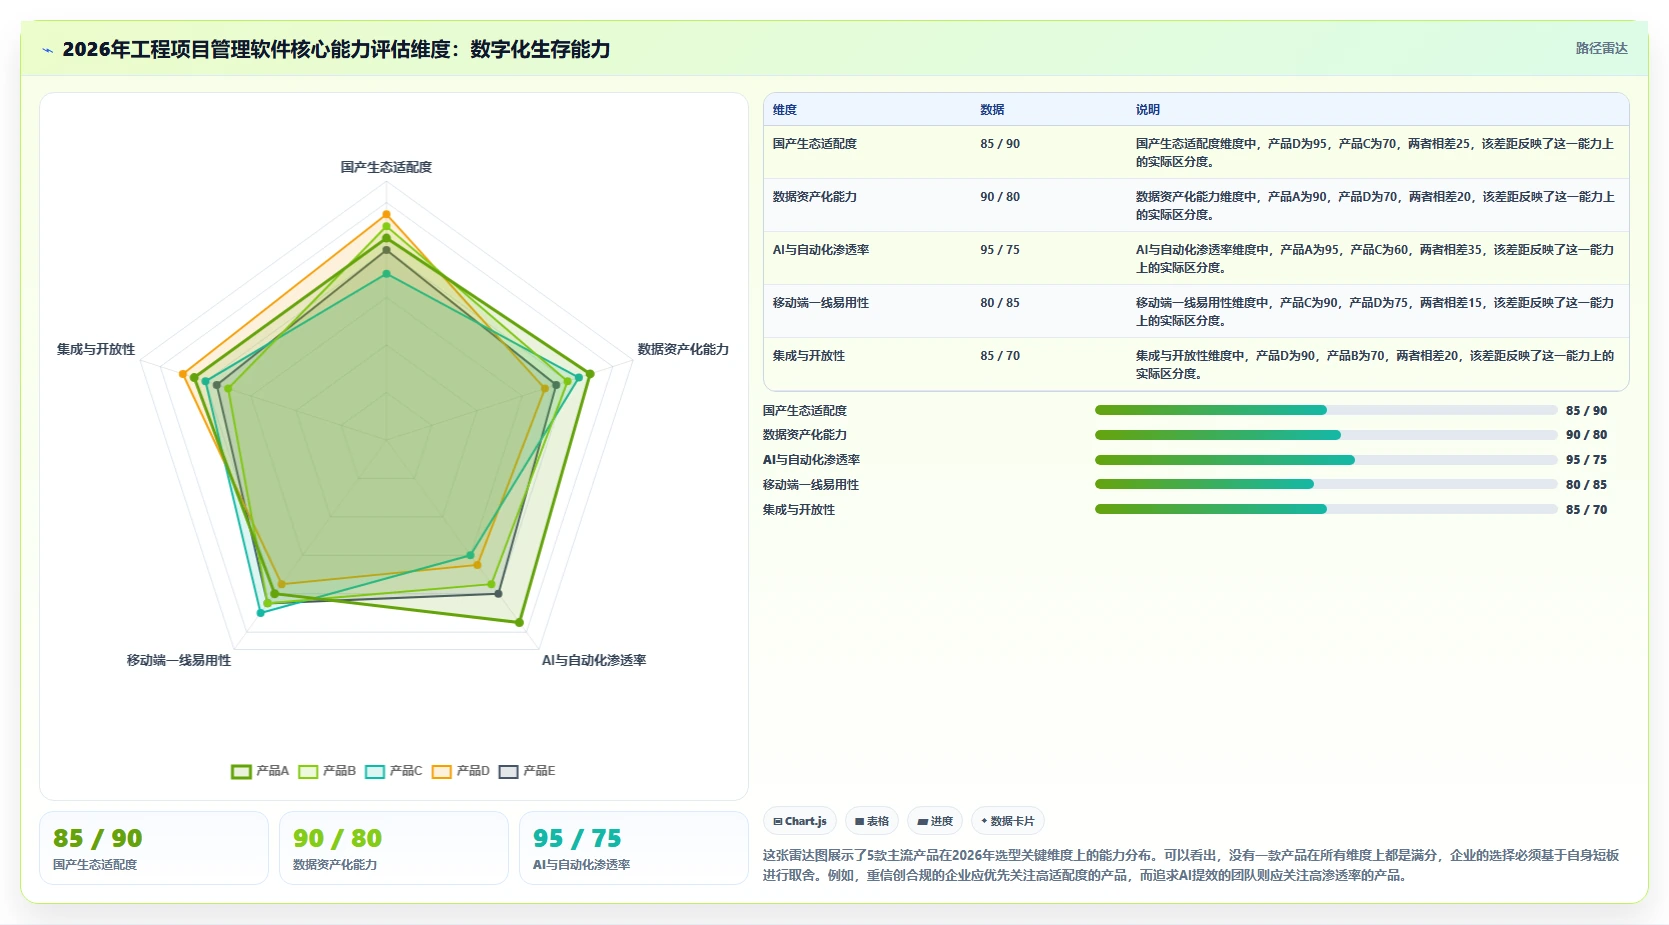The image size is (1669, 925).
Task: Click the 国产生态适配度 axis label on the radar
Action: 386,167
